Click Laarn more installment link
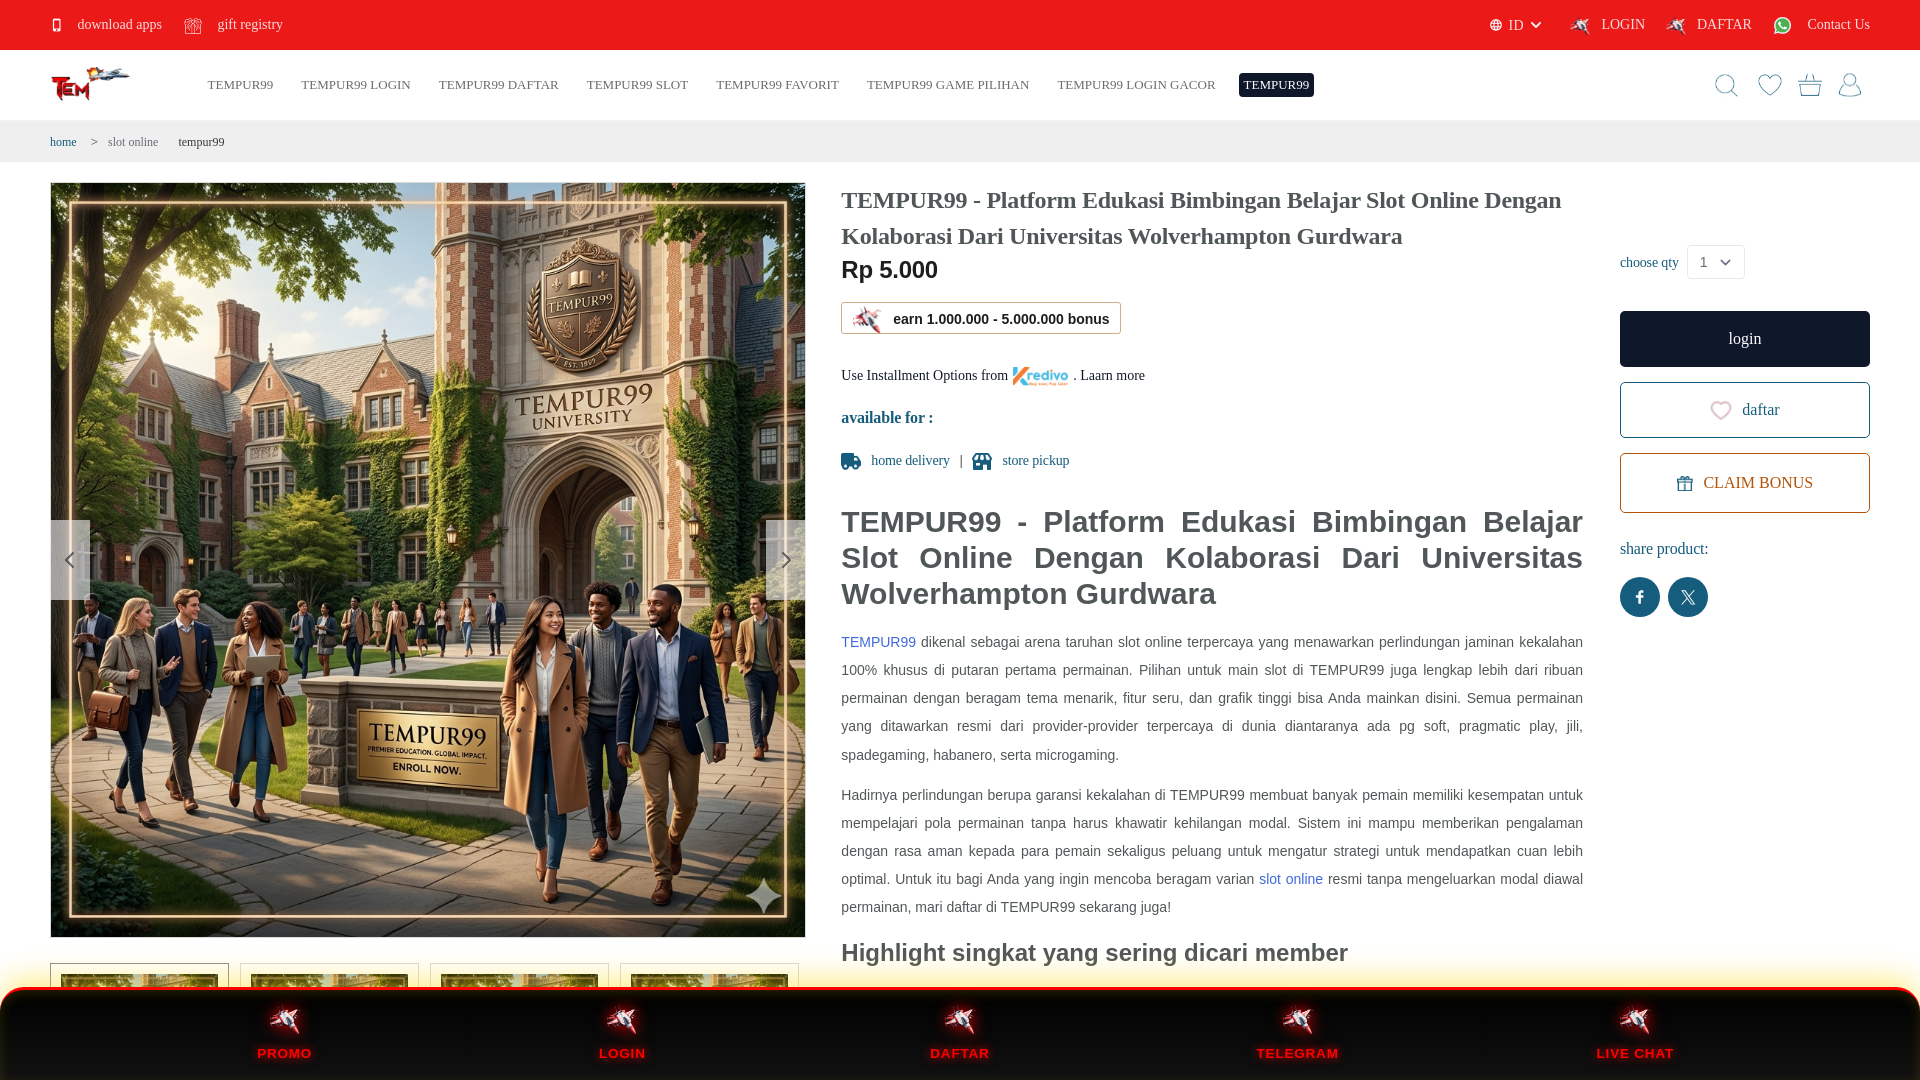The height and width of the screenshot is (1080, 1920). tap(1112, 376)
